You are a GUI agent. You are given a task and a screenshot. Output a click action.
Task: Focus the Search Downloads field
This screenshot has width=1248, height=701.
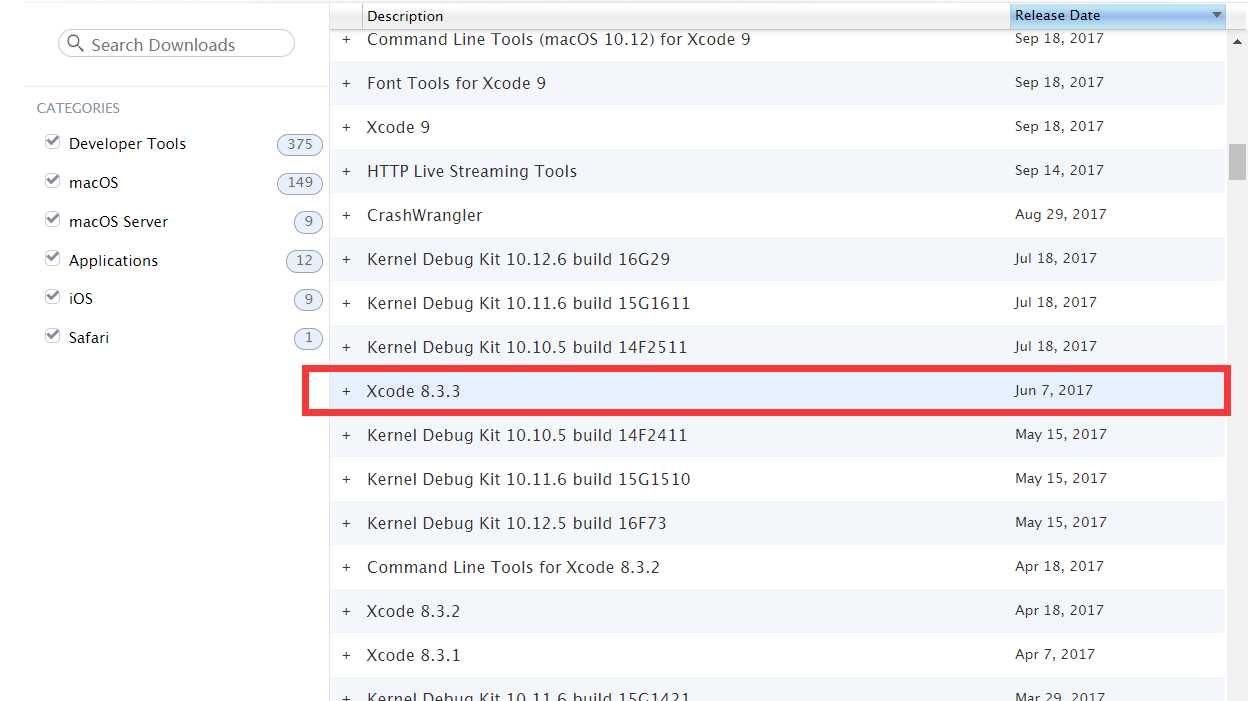pyautogui.click(x=176, y=44)
